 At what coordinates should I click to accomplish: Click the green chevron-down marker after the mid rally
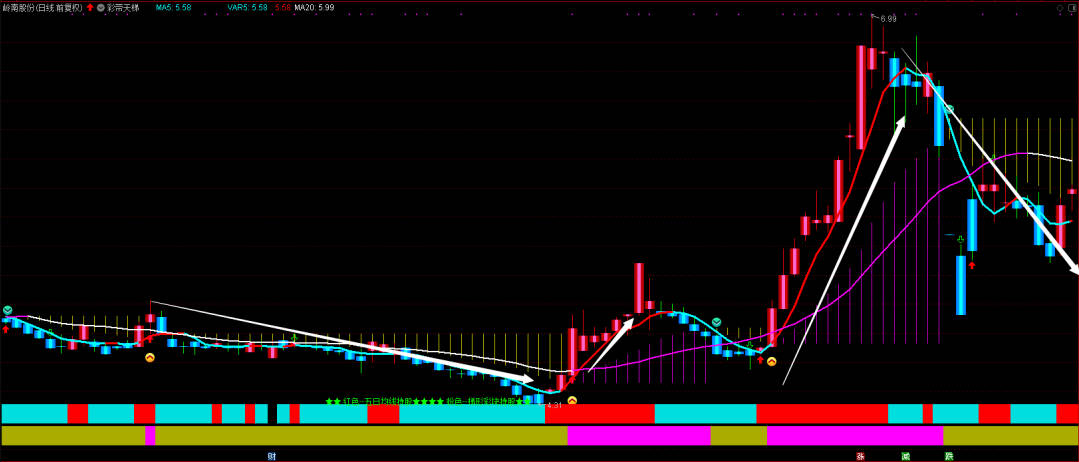click(x=717, y=322)
